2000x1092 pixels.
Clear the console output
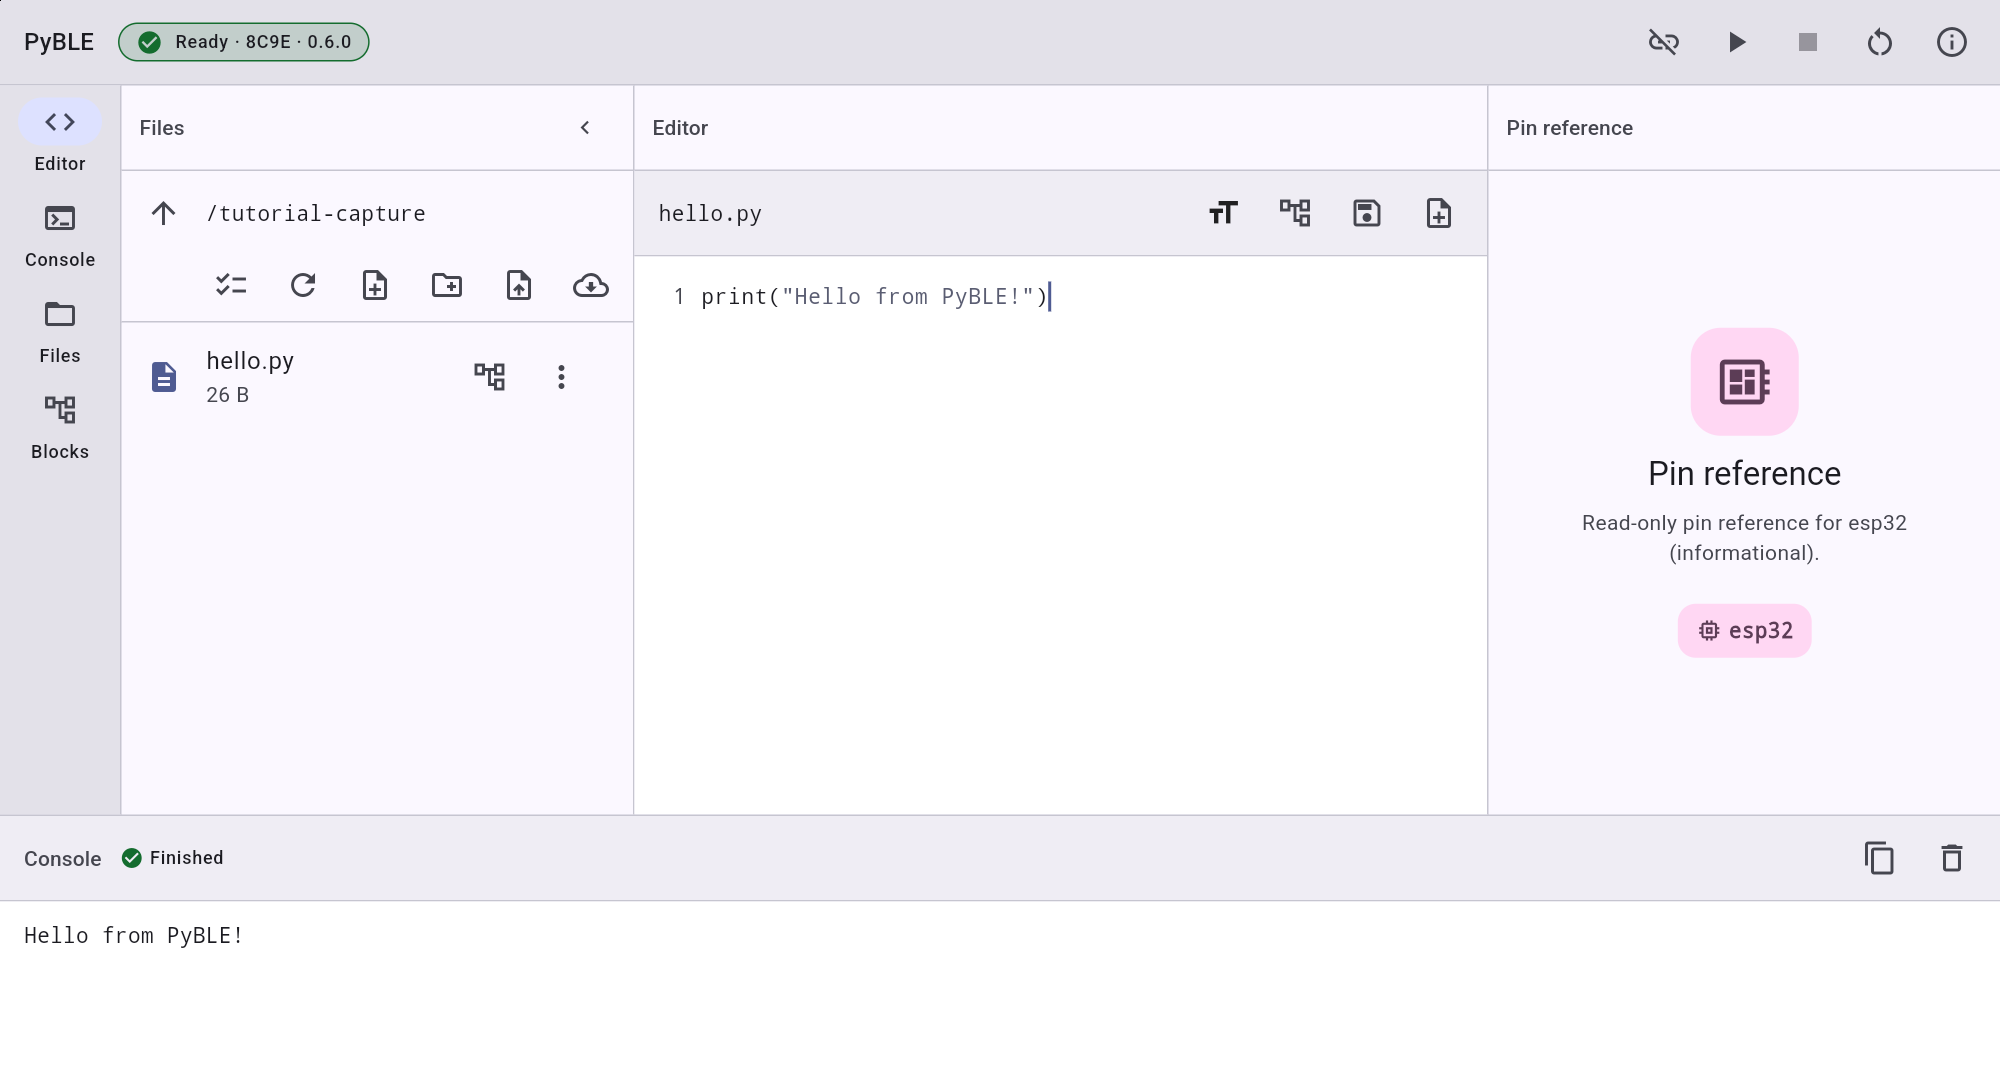point(1952,858)
